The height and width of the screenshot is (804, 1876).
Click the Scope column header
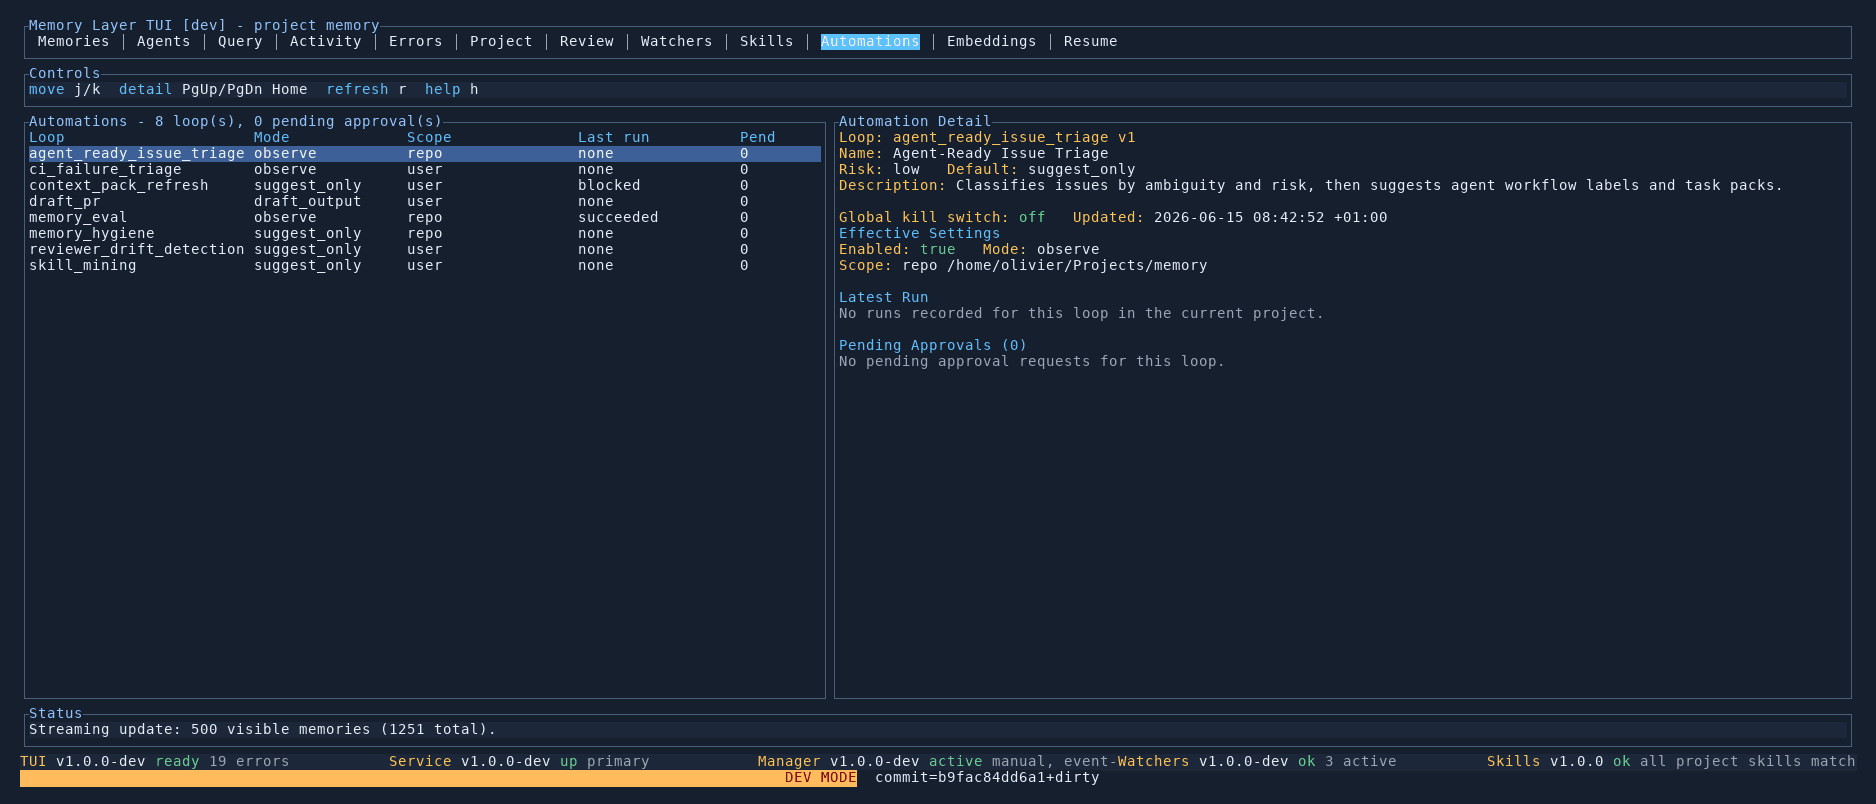coord(429,137)
